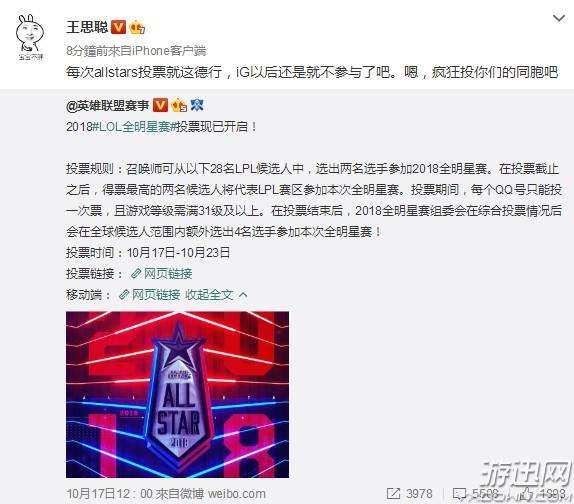Collapse the post with 收起全文

(209, 295)
